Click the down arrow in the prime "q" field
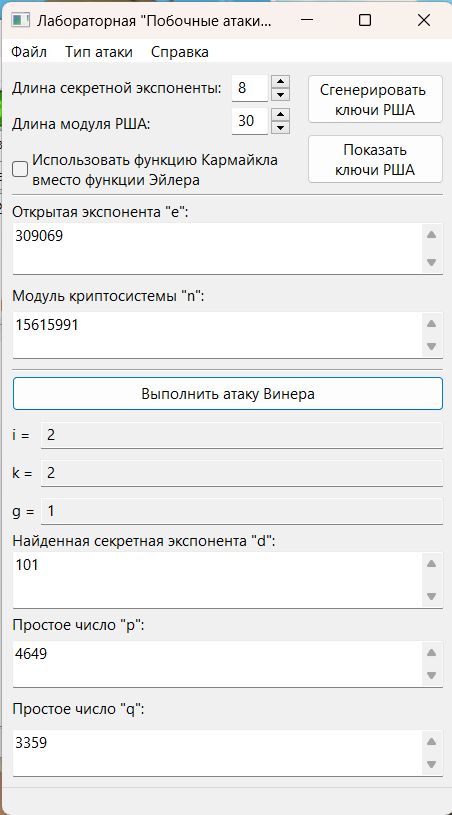The width and height of the screenshot is (452, 815). [431, 764]
